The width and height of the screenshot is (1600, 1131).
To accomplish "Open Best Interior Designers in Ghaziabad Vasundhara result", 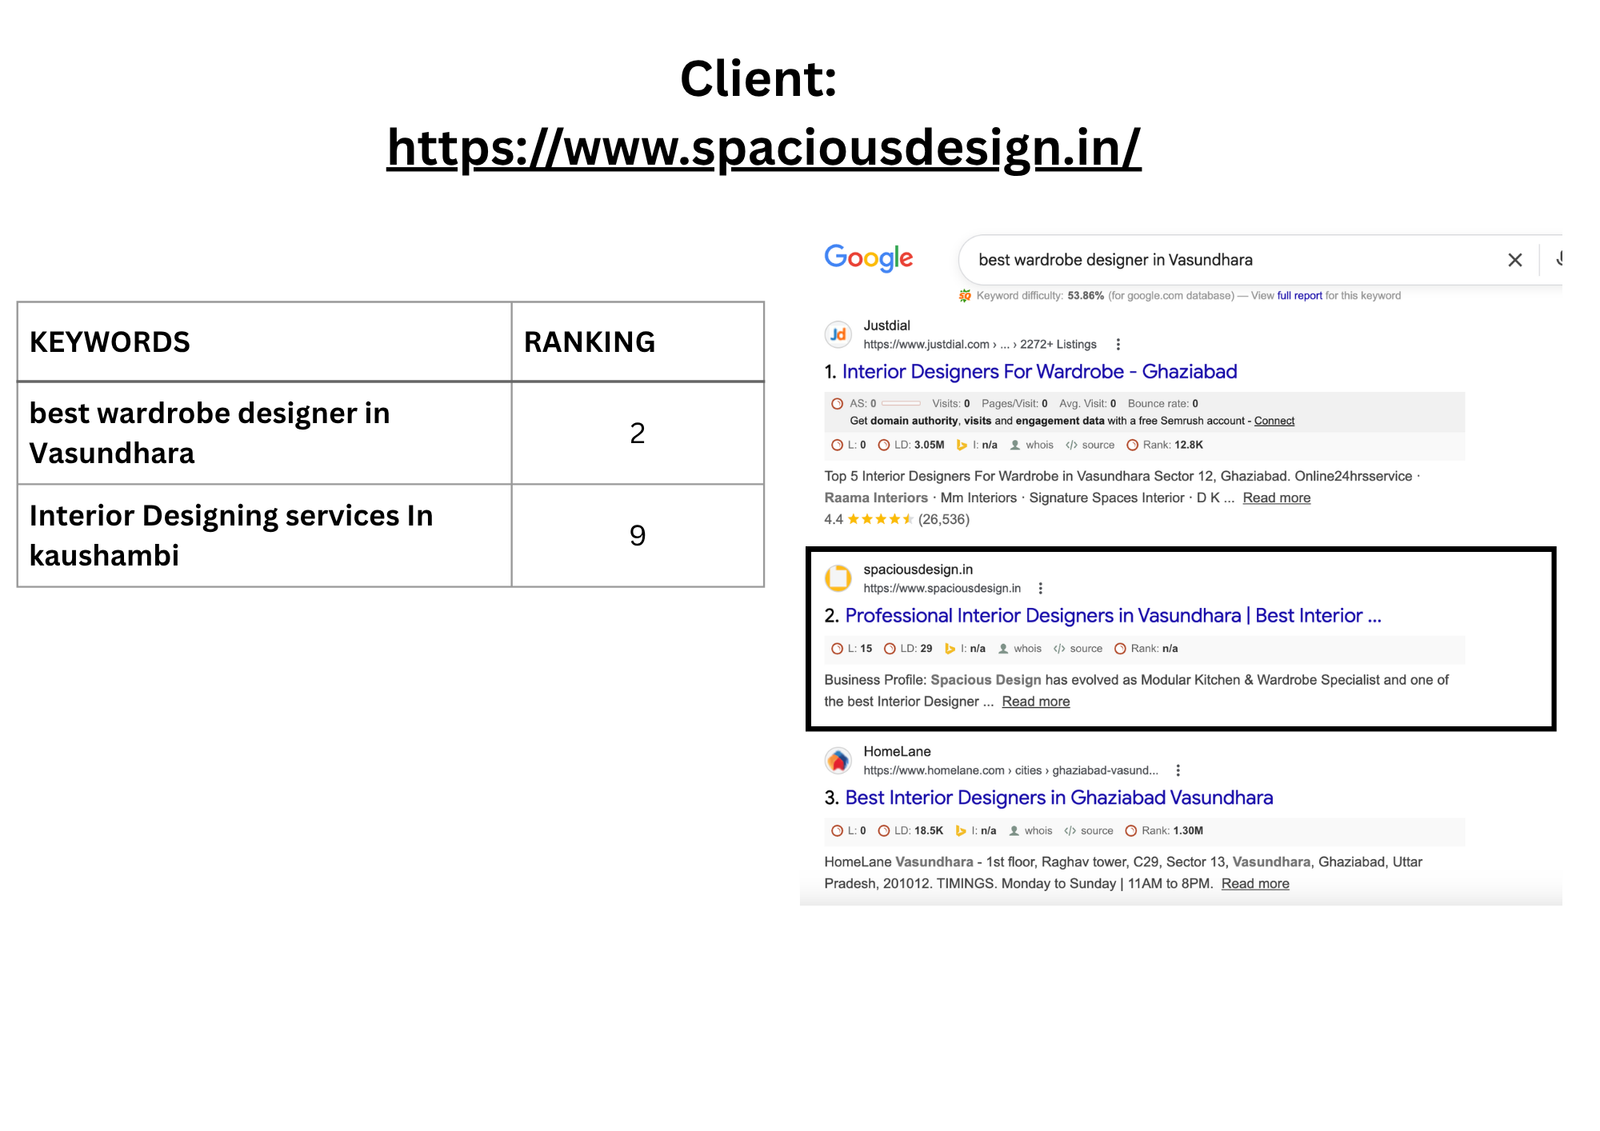I will (1059, 798).
